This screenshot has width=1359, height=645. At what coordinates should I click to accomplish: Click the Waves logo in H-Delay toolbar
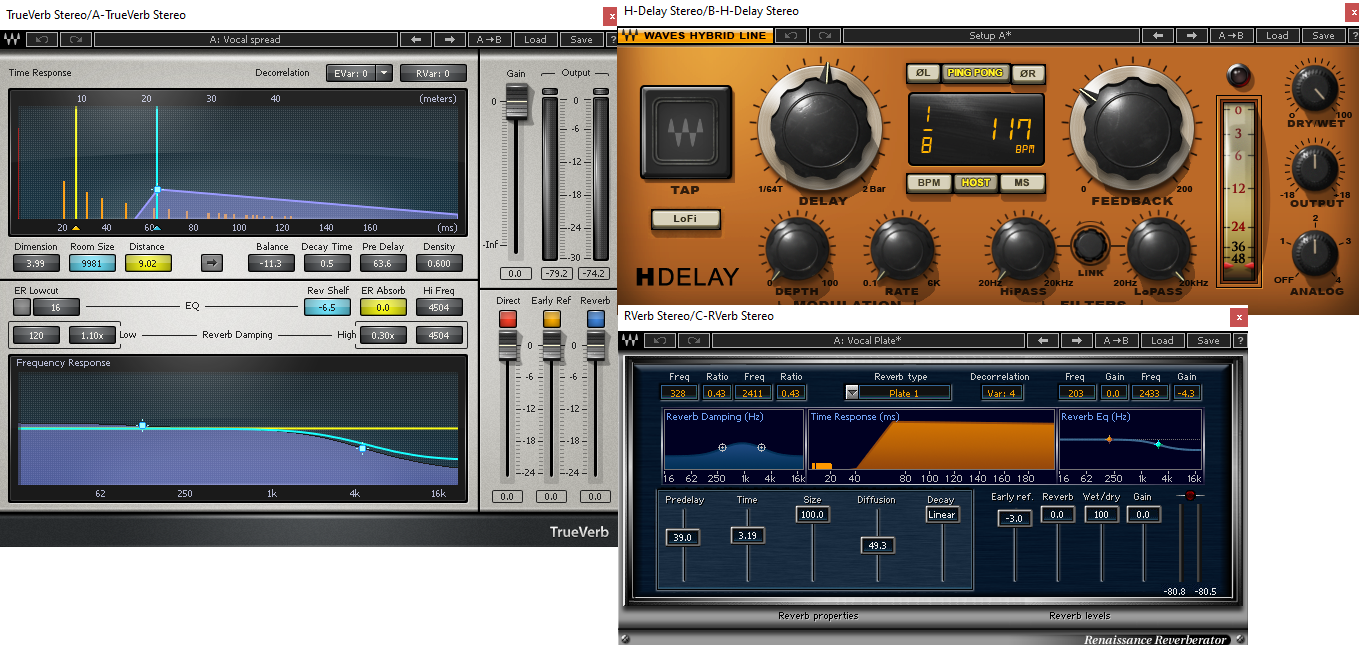629,35
